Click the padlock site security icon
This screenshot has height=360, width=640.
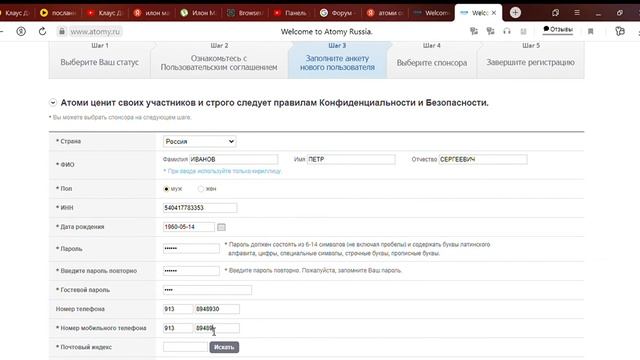click(62, 31)
